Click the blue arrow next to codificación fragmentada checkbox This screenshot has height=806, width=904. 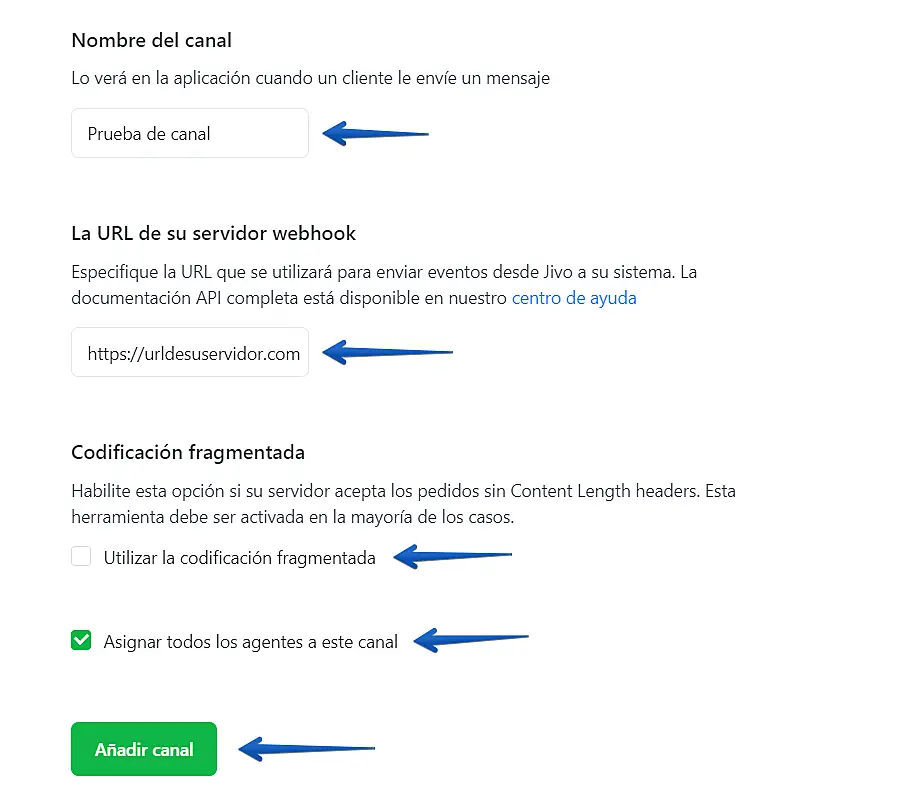453,556
